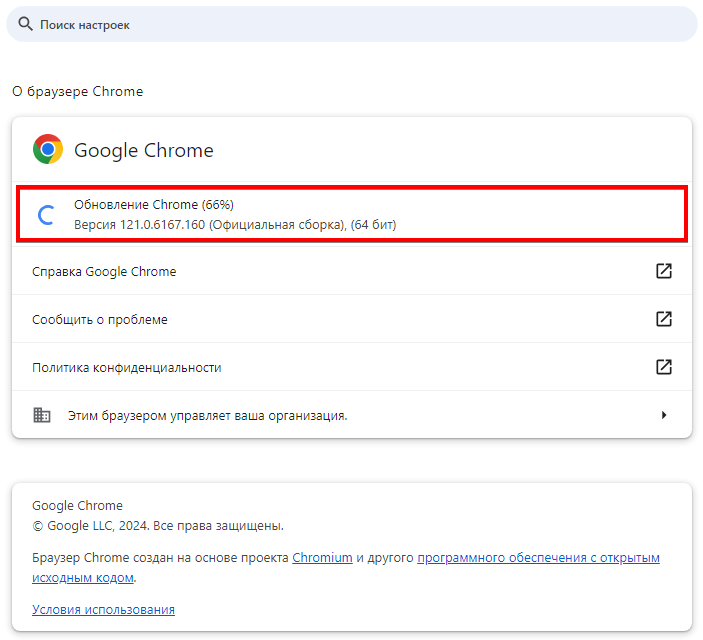Click external link icon for Справка Google Chrome
The height and width of the screenshot is (640, 703).
[664, 271]
